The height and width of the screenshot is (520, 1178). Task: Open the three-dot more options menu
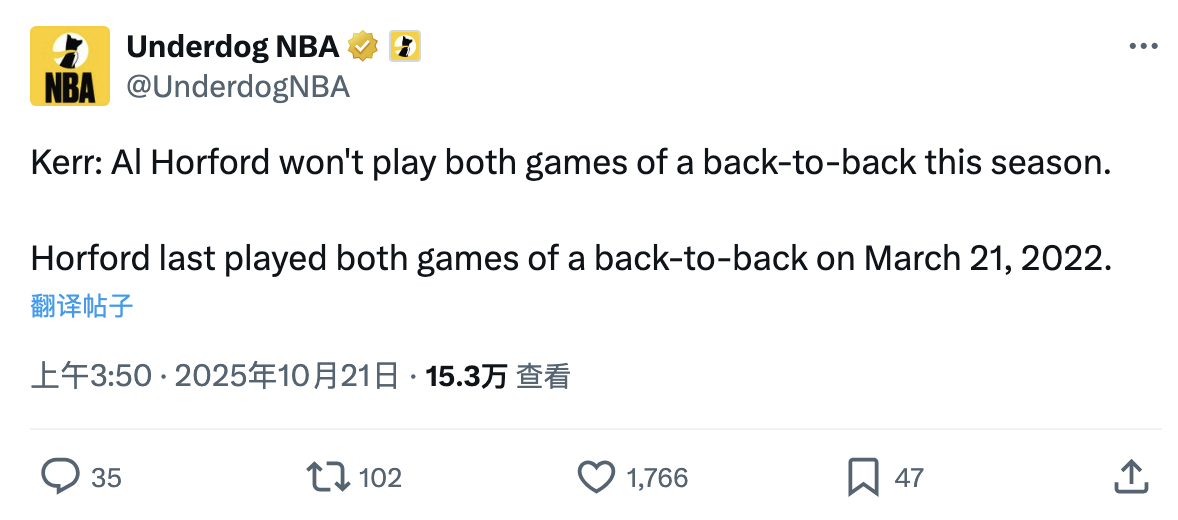(x=1143, y=46)
